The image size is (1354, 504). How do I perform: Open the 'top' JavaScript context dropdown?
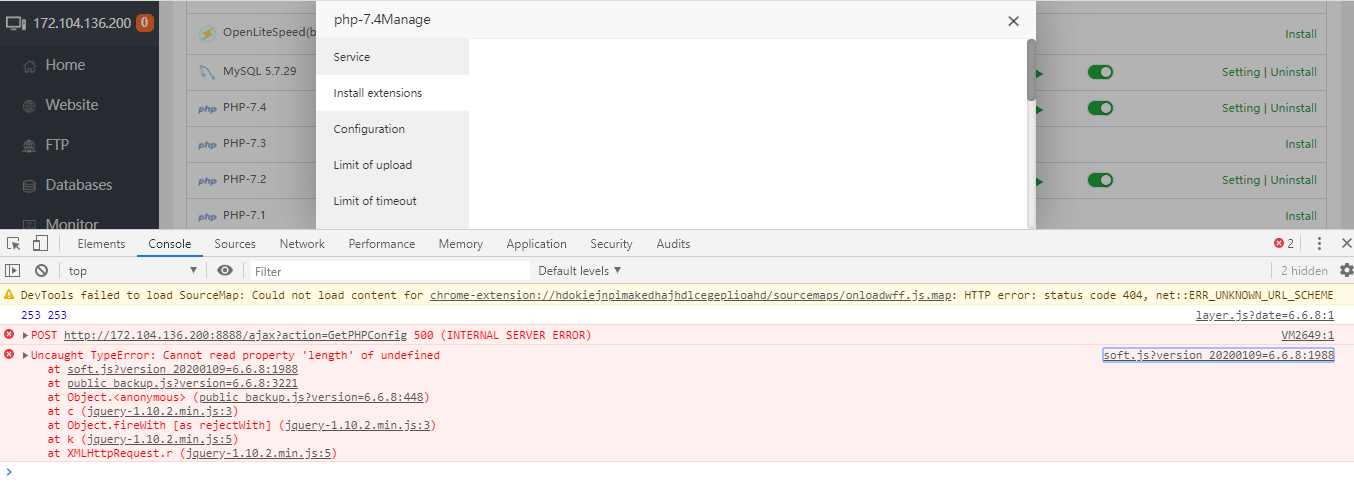tap(132, 270)
